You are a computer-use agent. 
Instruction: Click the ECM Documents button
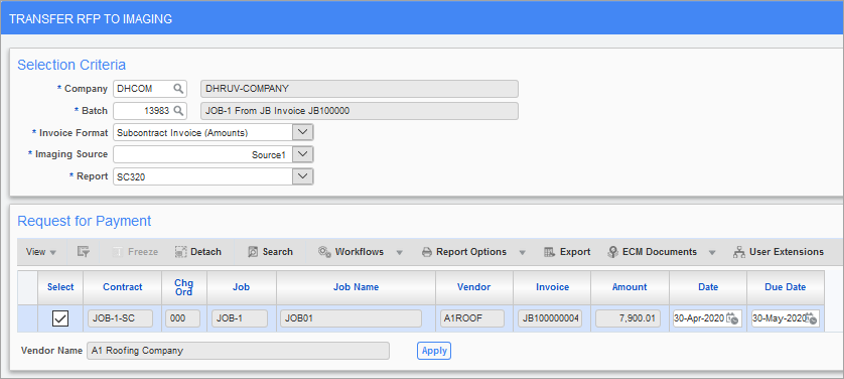(652, 251)
